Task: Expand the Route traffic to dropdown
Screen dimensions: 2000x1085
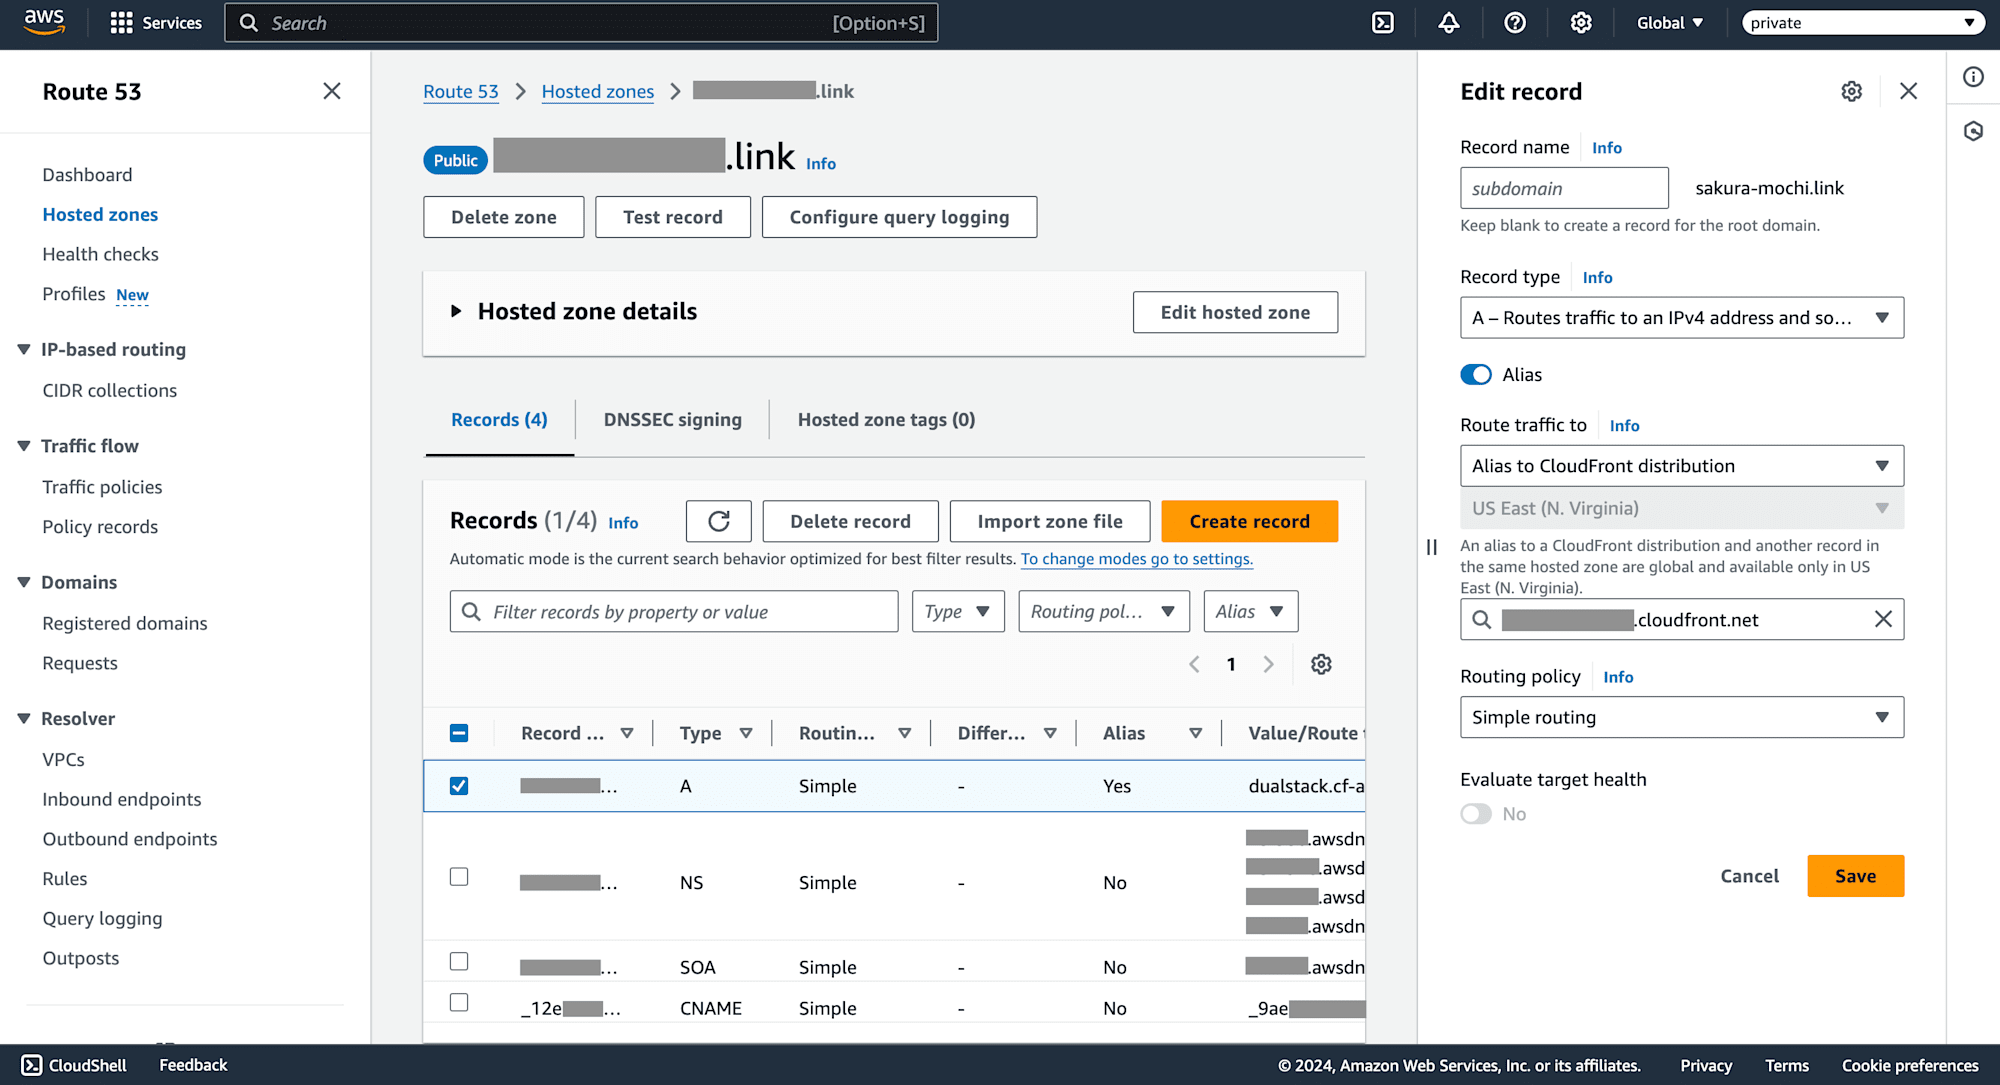Action: [x=1682, y=465]
